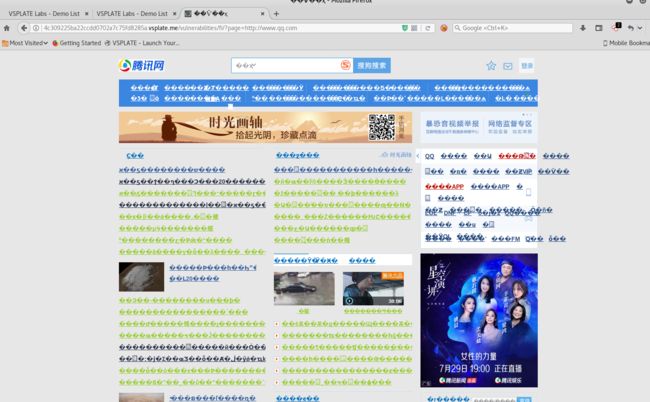Switch to first VSPLATE Labs - Demo List tab
This screenshot has height=402, width=650.
click(44, 14)
